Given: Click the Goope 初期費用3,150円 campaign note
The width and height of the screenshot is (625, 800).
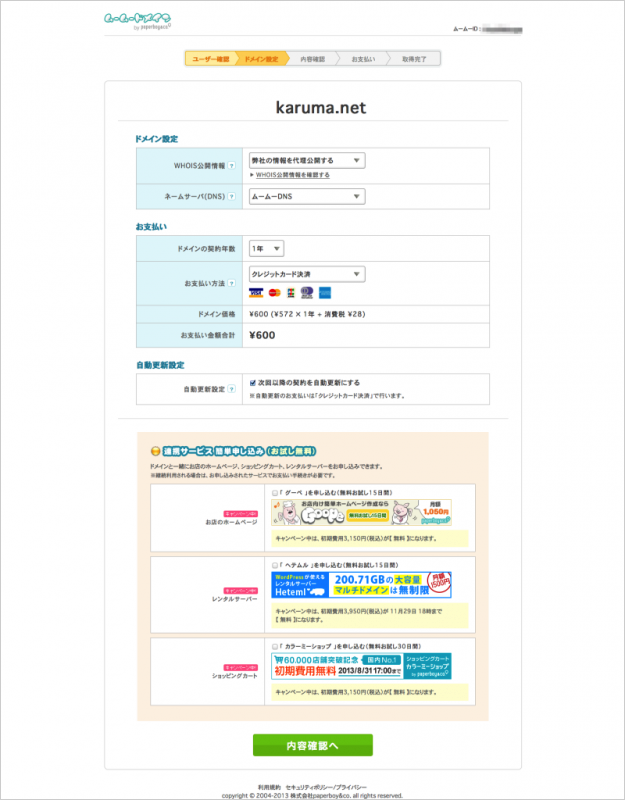Looking at the screenshot, I should coord(369,538).
